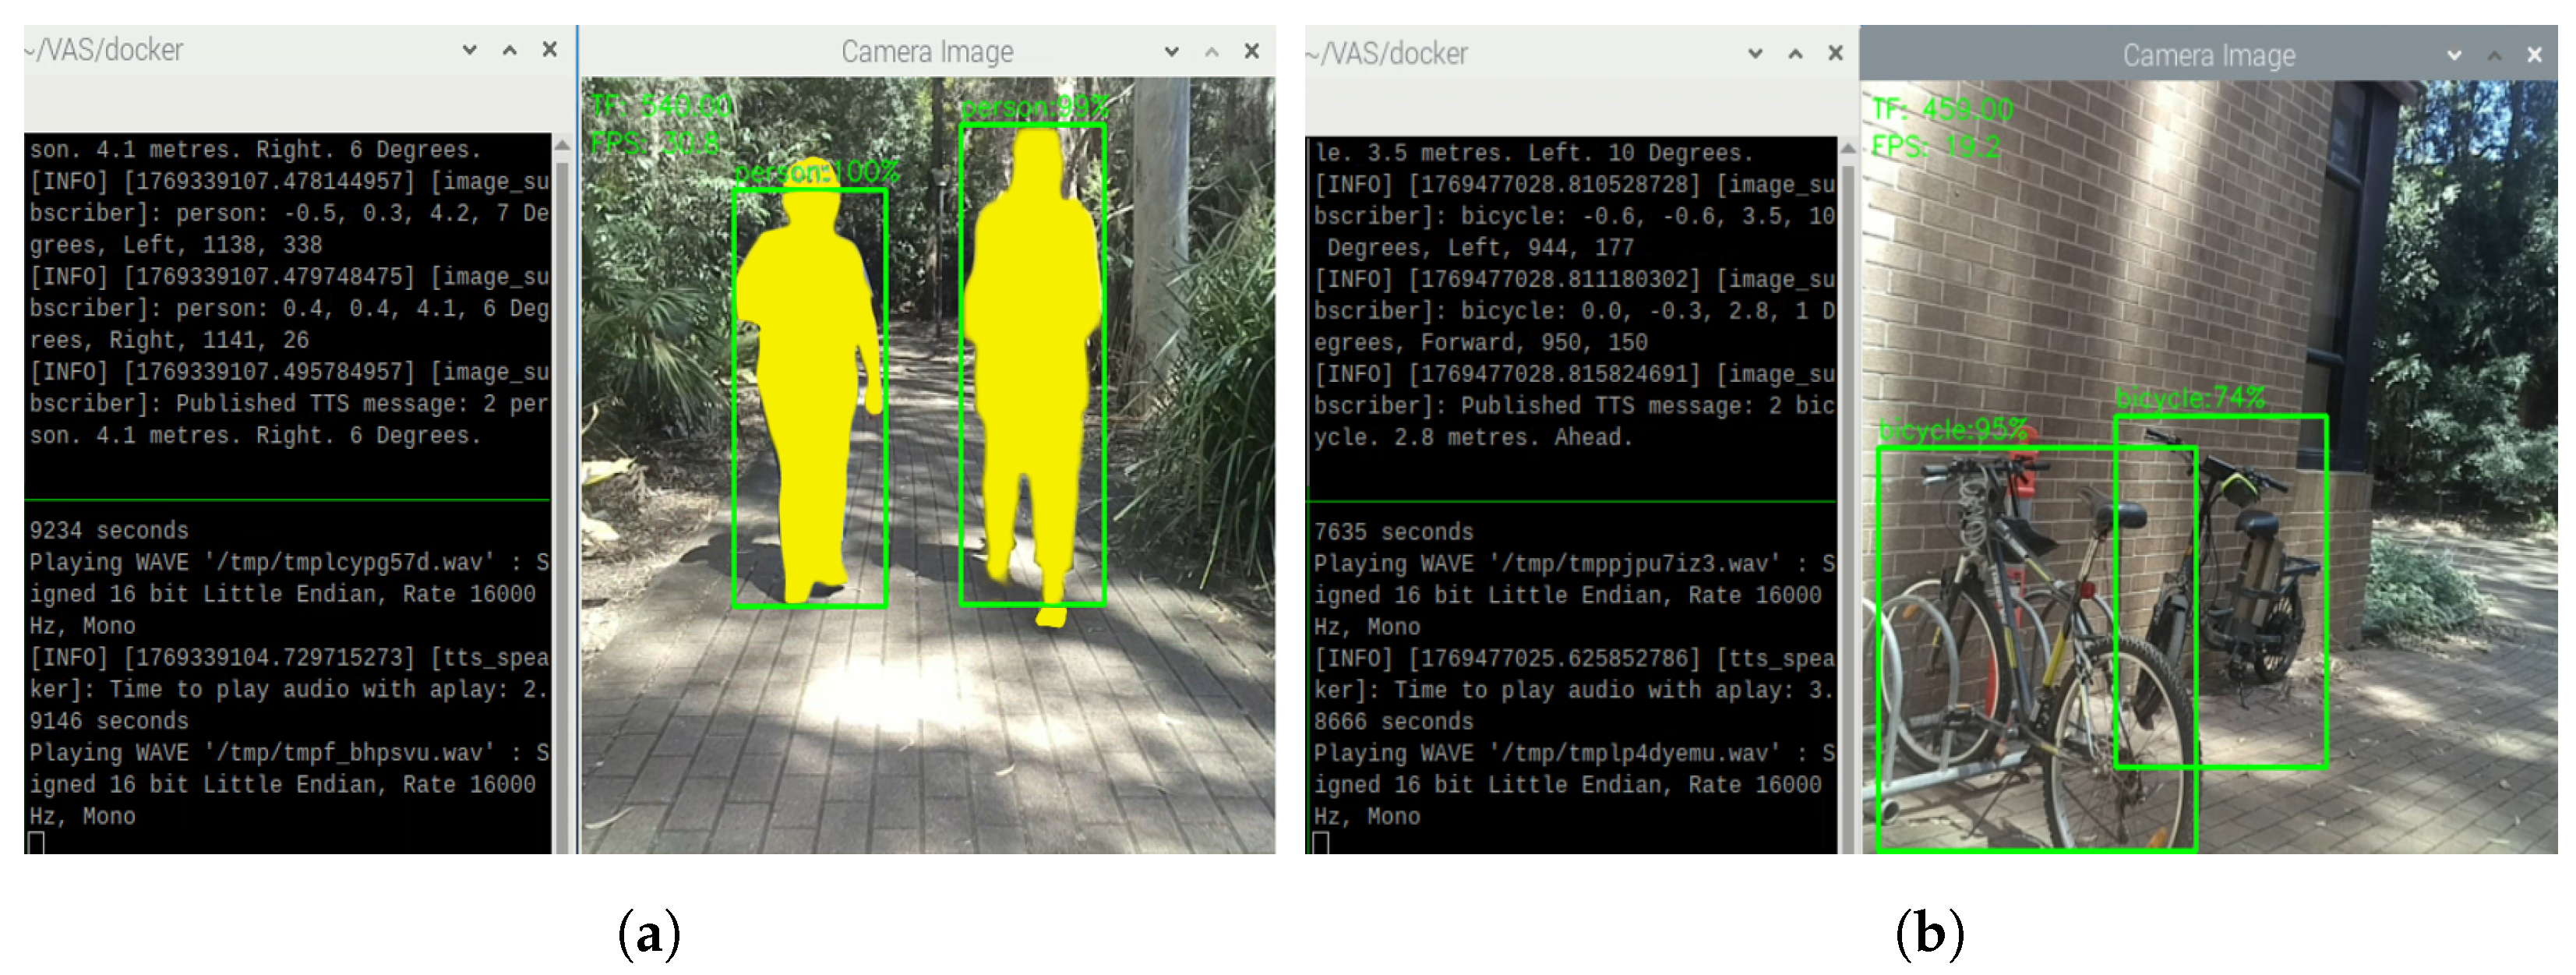
Task: Click the line 'ycle. 2.8 metres. Ahead.'
Action: 1473,438
